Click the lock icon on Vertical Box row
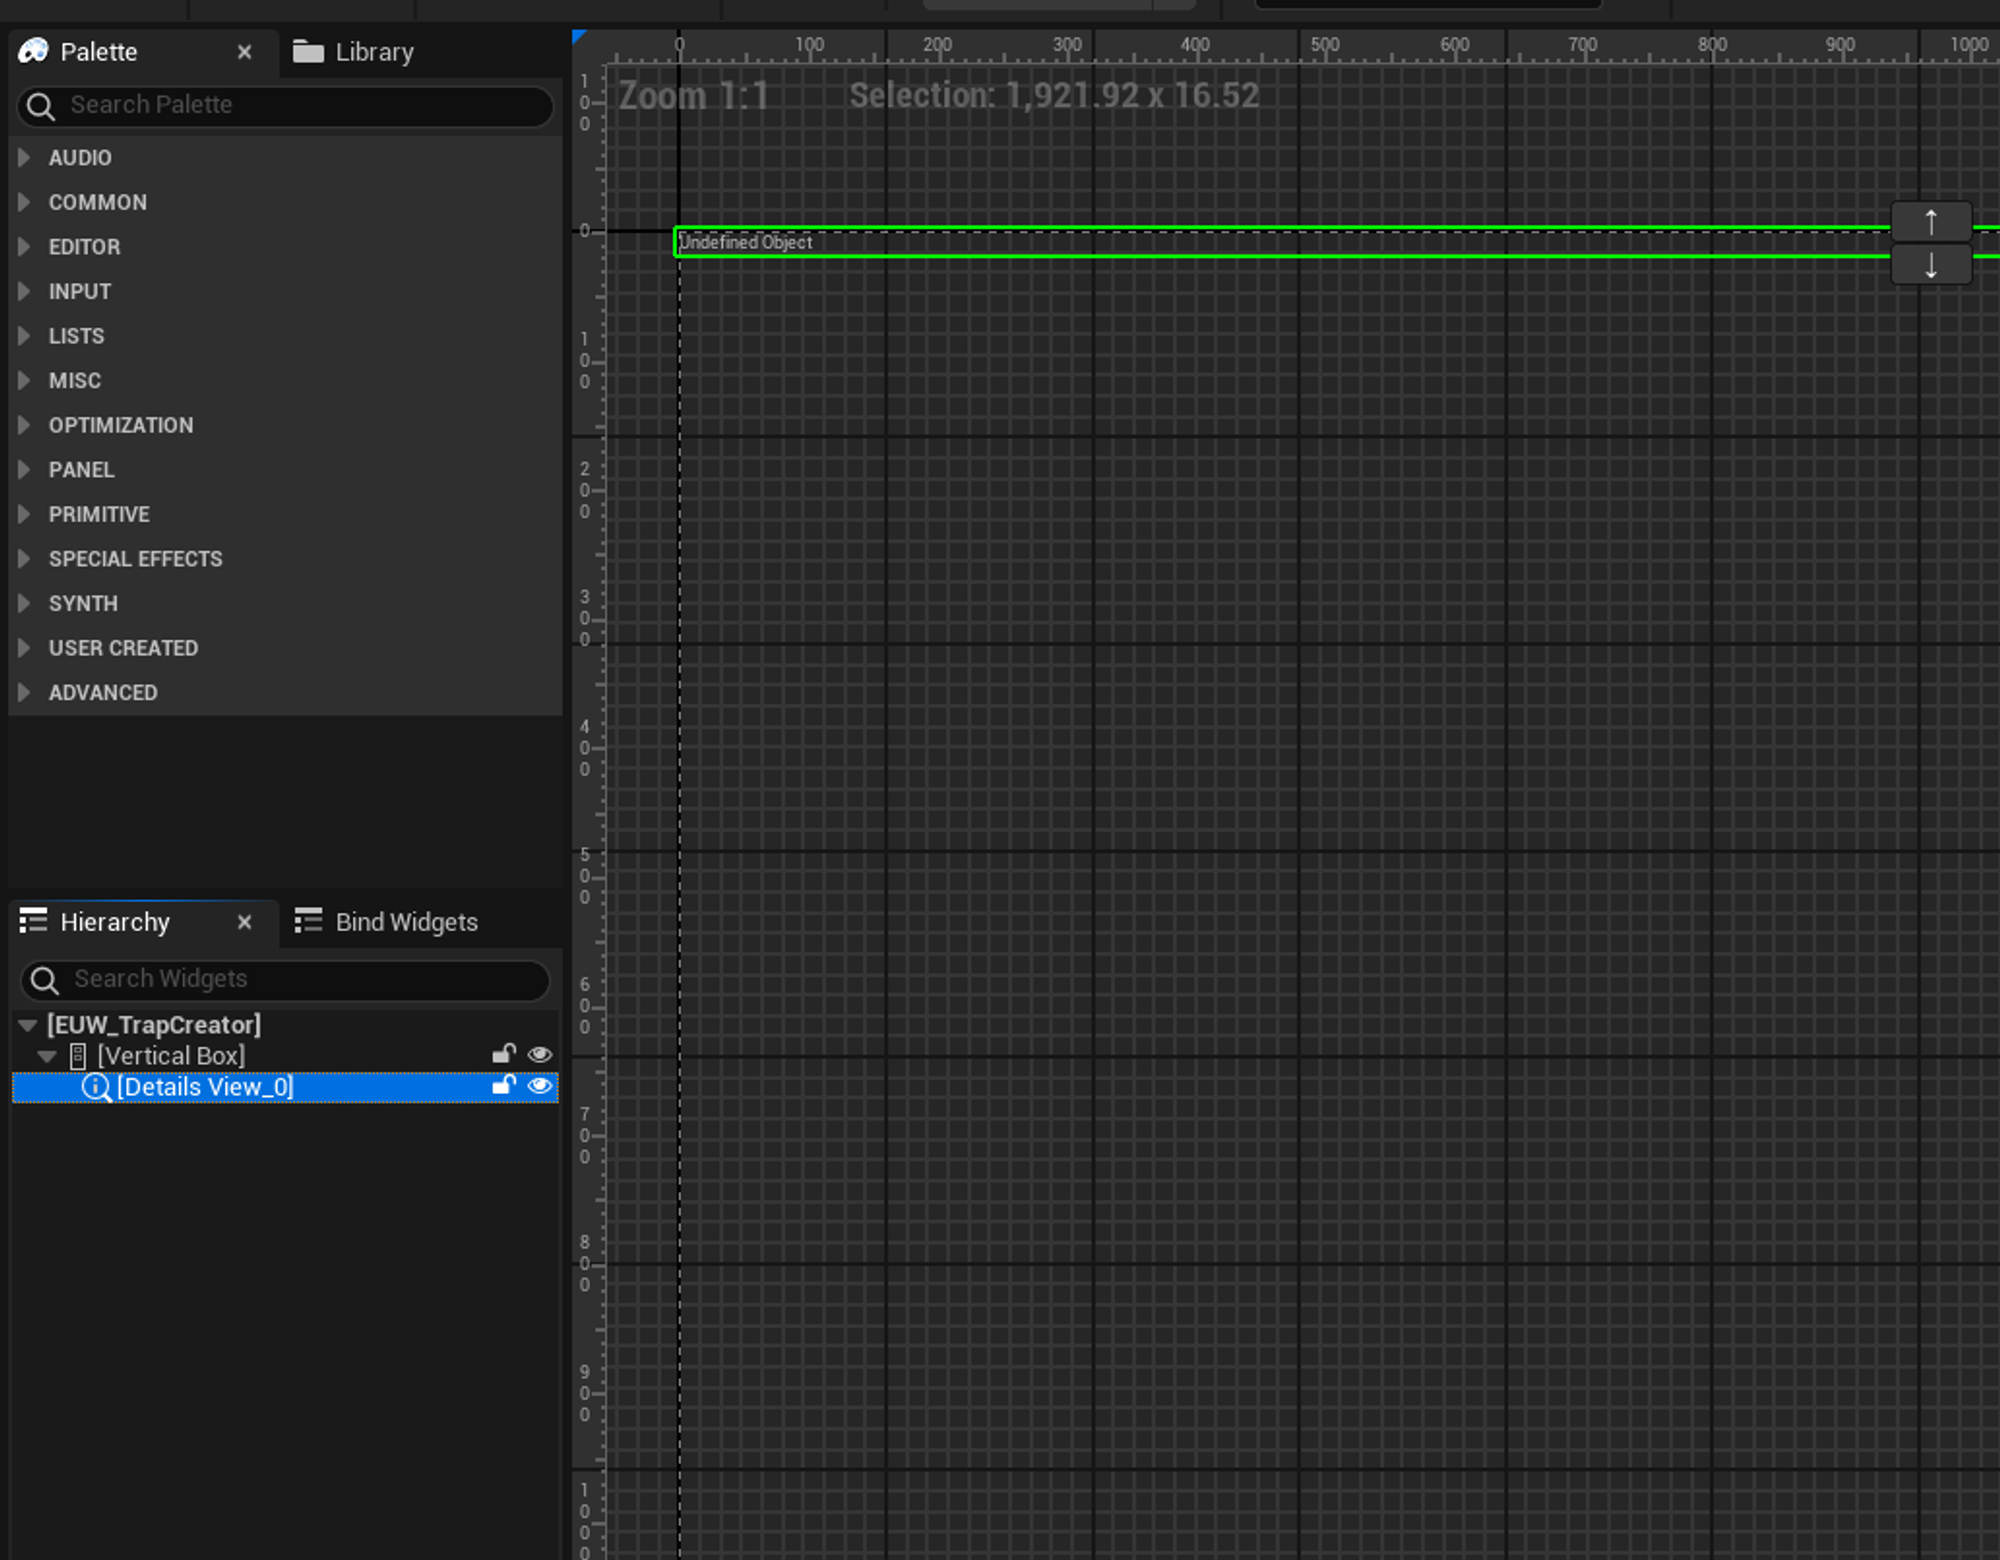2000x1560 pixels. click(x=504, y=1054)
